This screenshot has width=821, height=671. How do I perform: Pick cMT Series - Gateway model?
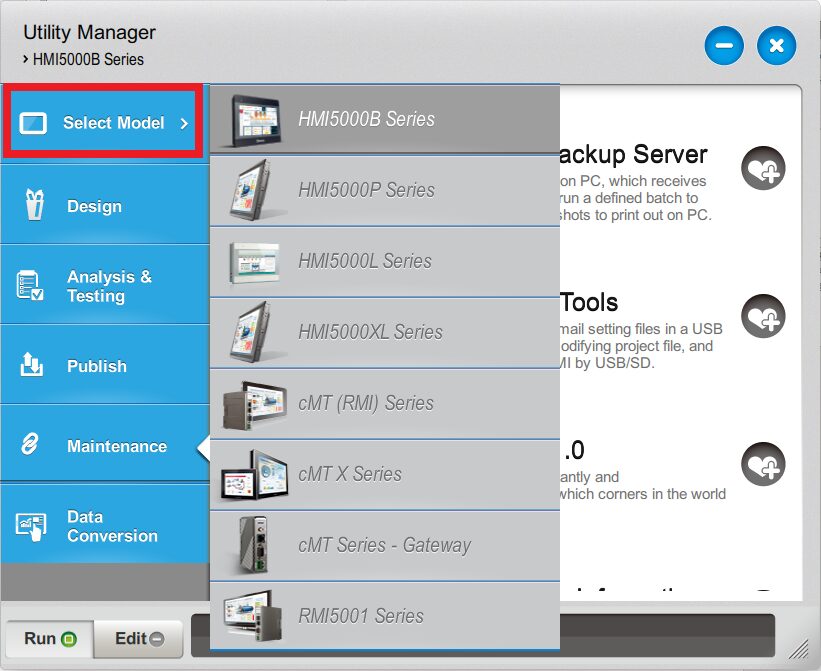(x=385, y=546)
